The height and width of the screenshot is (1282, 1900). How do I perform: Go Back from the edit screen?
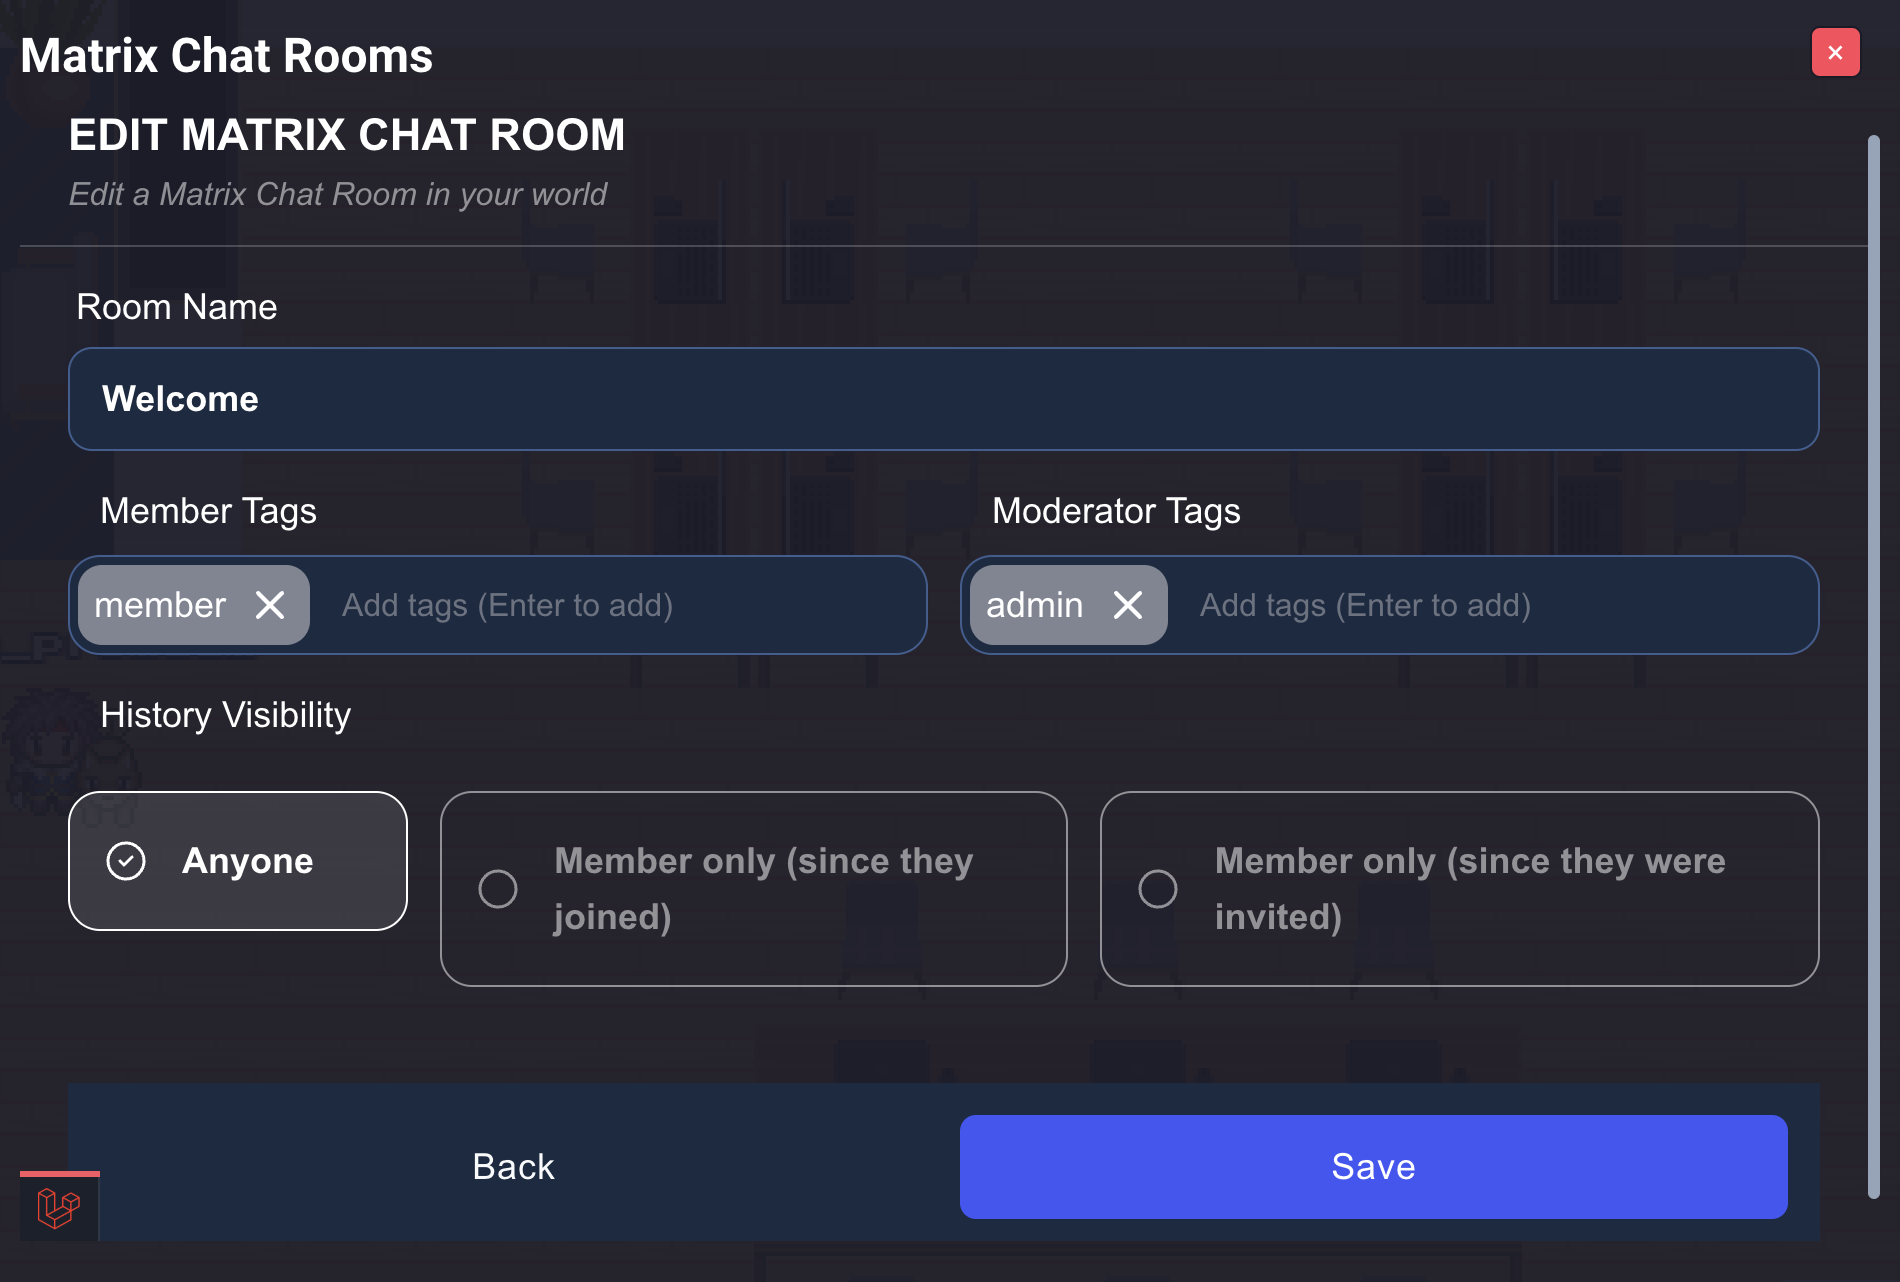[512, 1166]
